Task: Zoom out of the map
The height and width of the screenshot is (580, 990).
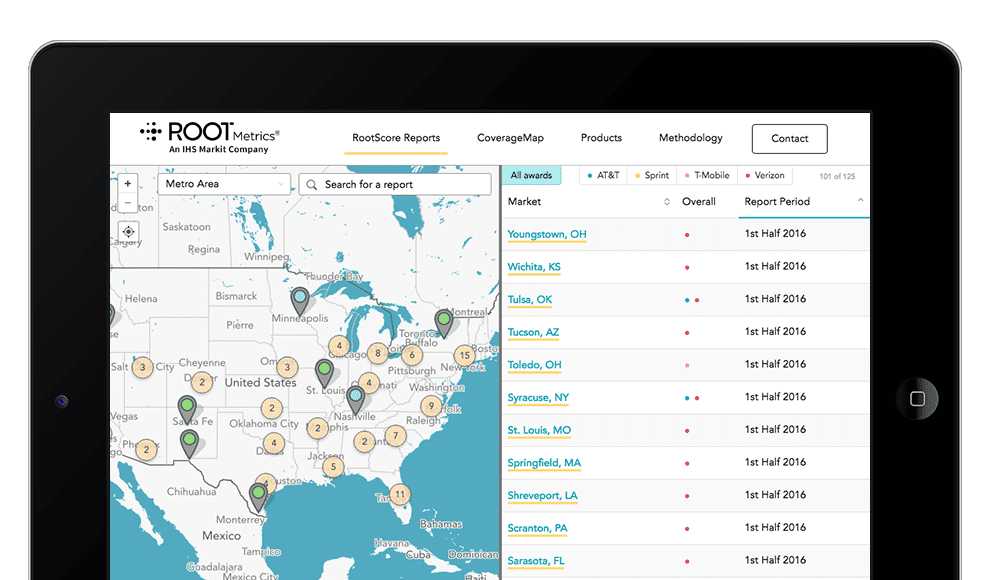Action: (x=128, y=203)
